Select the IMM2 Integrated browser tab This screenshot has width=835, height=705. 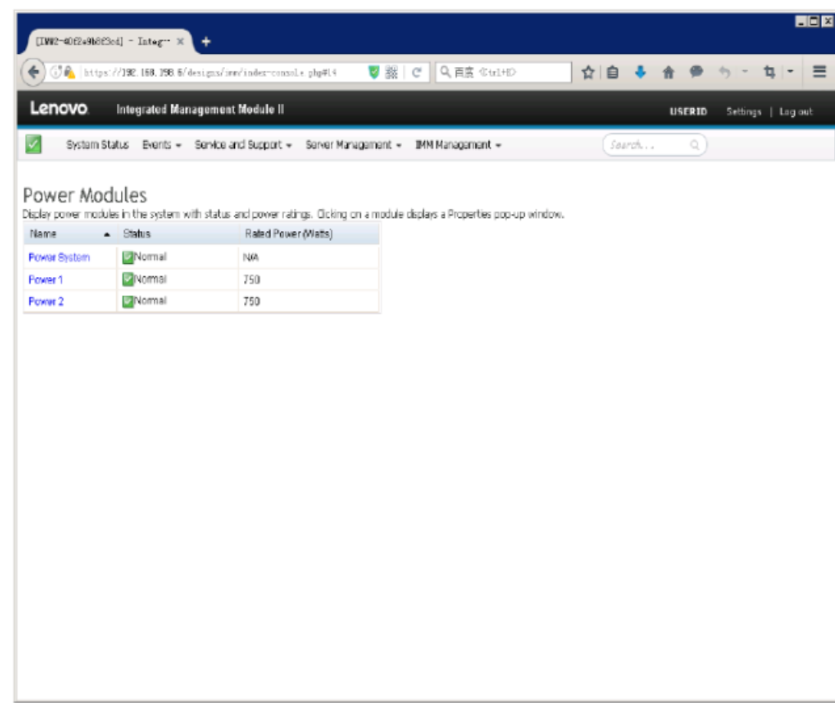coord(107,42)
